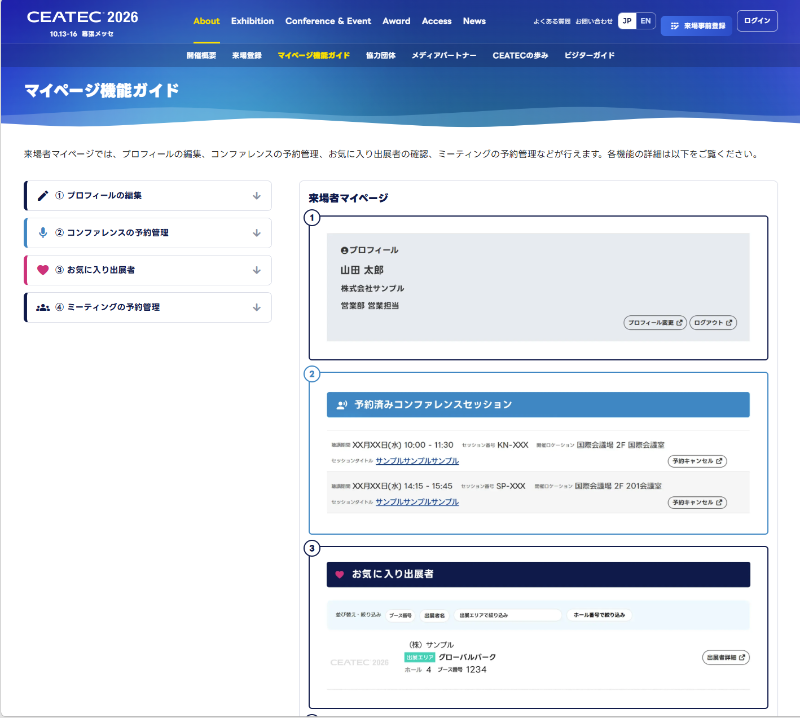Image resolution: width=800 pixels, height=718 pixels.
Task: Cancel reservation for KN-XXX session
Action: pos(697,461)
